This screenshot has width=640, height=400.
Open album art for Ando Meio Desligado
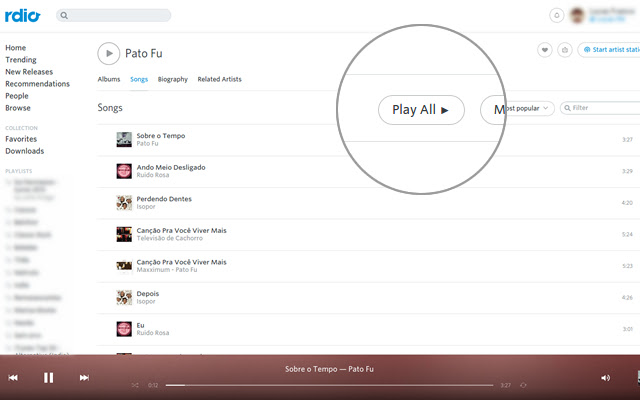[124, 171]
